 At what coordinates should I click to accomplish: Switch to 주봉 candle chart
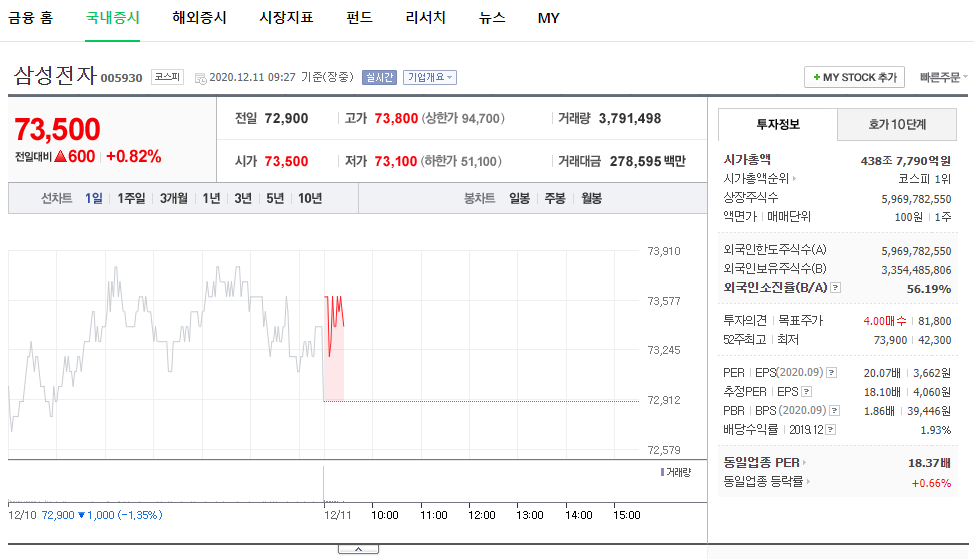click(555, 198)
